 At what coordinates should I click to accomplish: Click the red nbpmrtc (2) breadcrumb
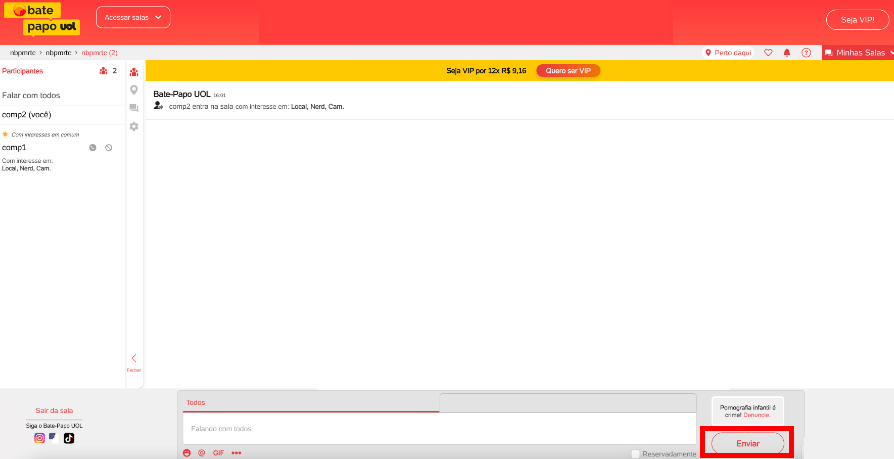coord(99,52)
